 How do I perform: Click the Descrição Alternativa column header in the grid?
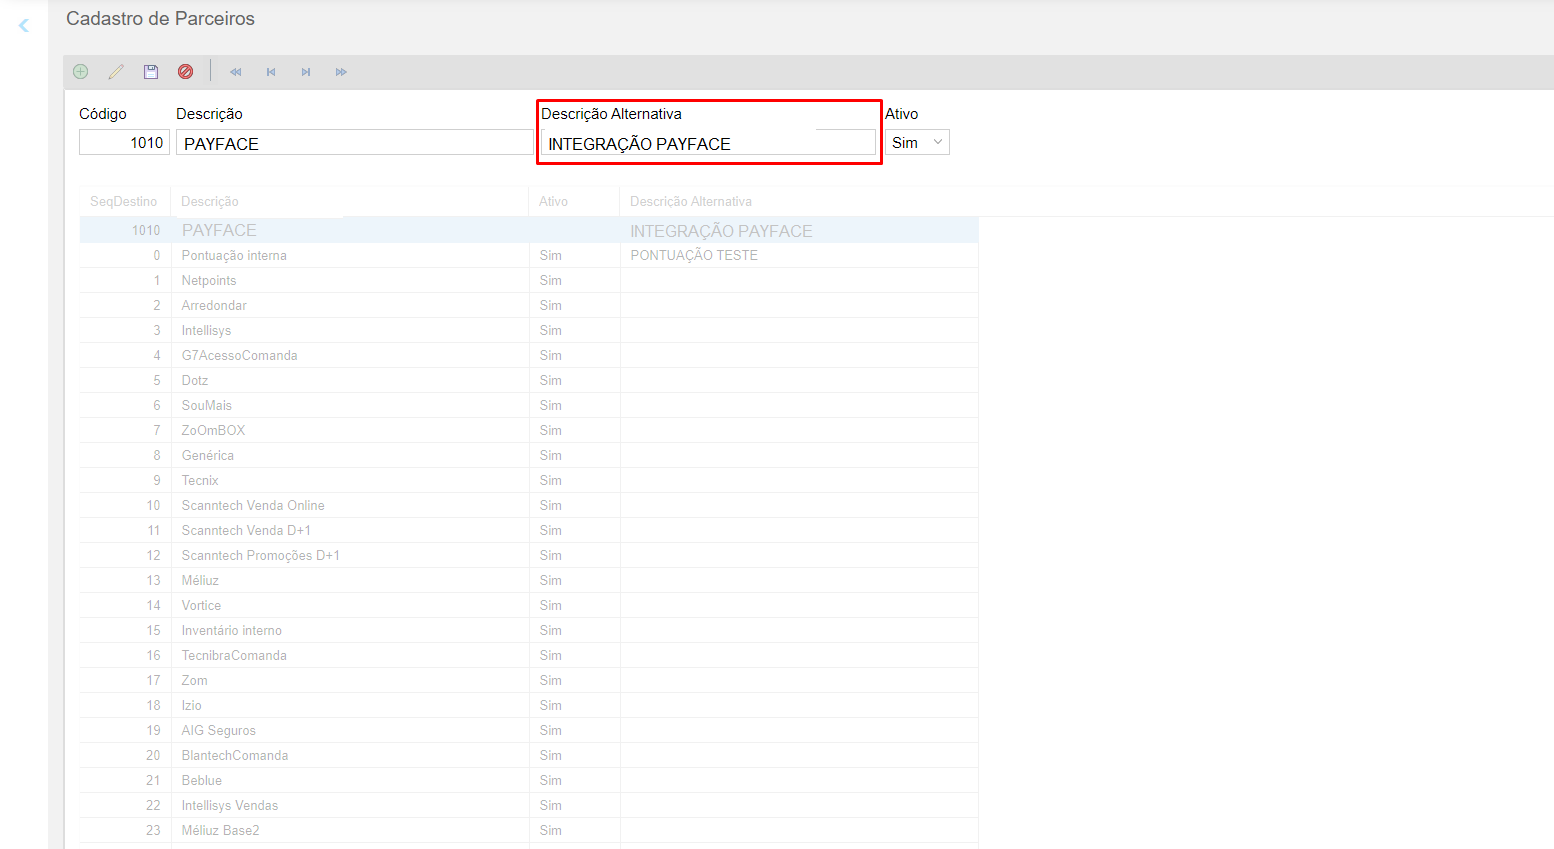[799, 201]
